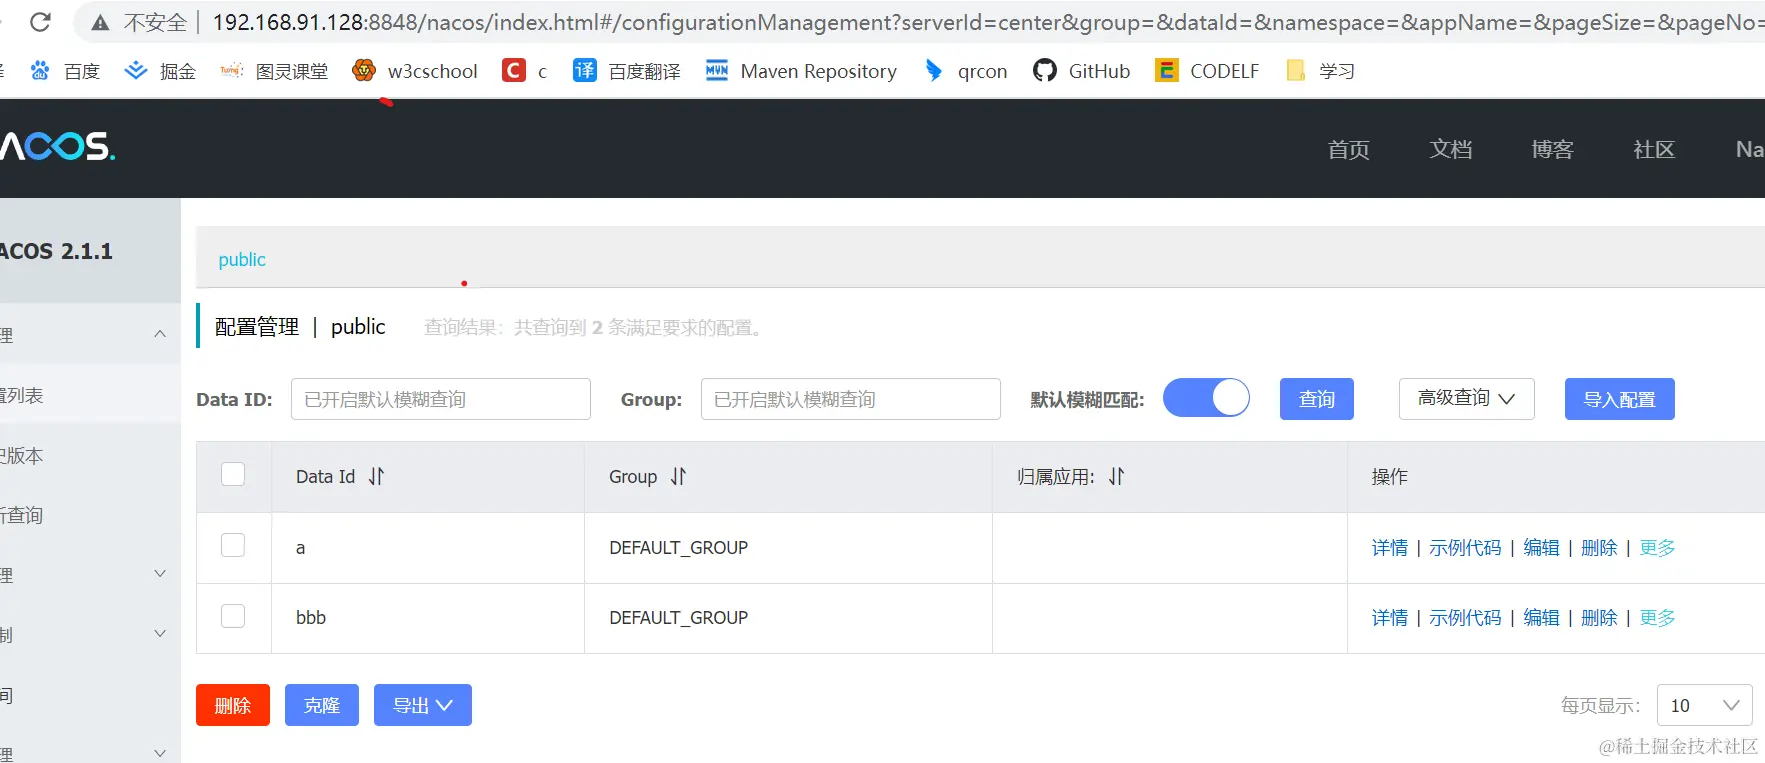This screenshot has height=763, width=1765.
Task: Click the 导入配置 button
Action: click(1620, 399)
